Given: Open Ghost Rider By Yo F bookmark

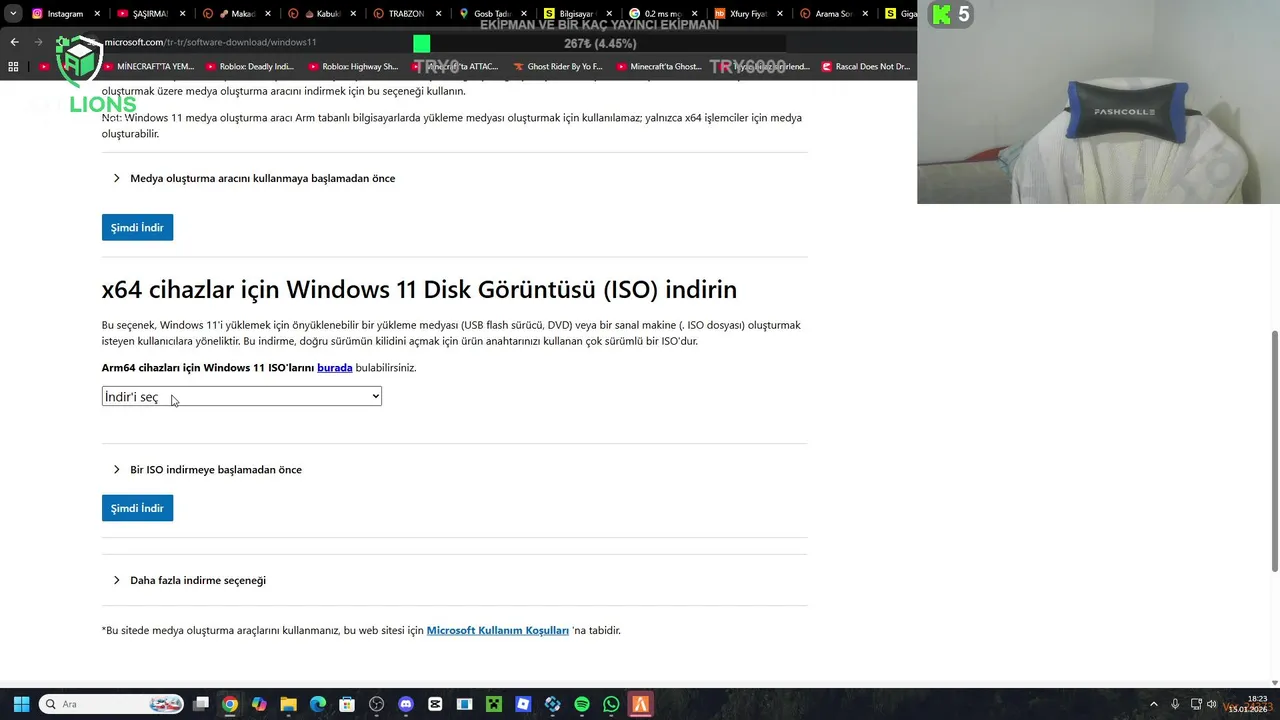Looking at the screenshot, I should [556, 67].
